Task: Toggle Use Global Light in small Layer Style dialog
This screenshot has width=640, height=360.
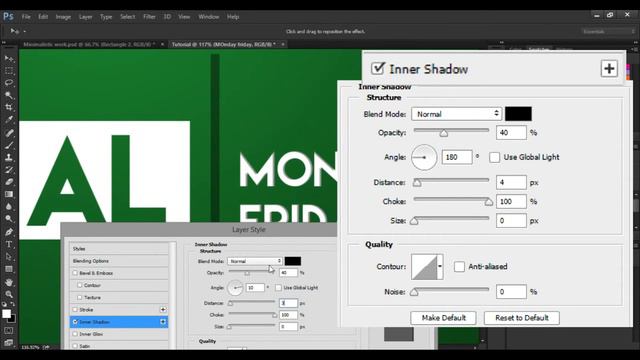Action: [278, 288]
